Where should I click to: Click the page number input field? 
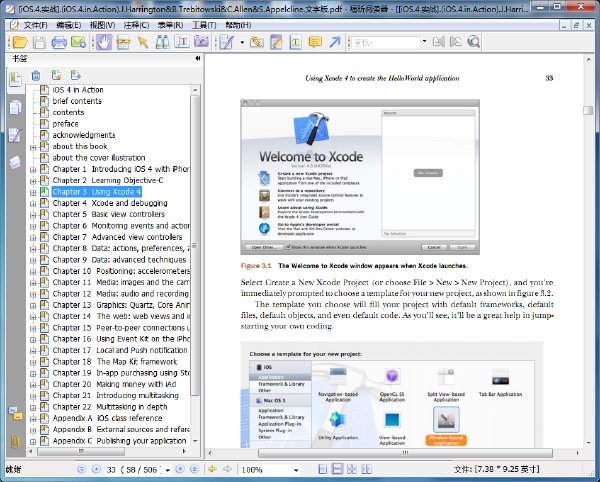click(x=134, y=470)
